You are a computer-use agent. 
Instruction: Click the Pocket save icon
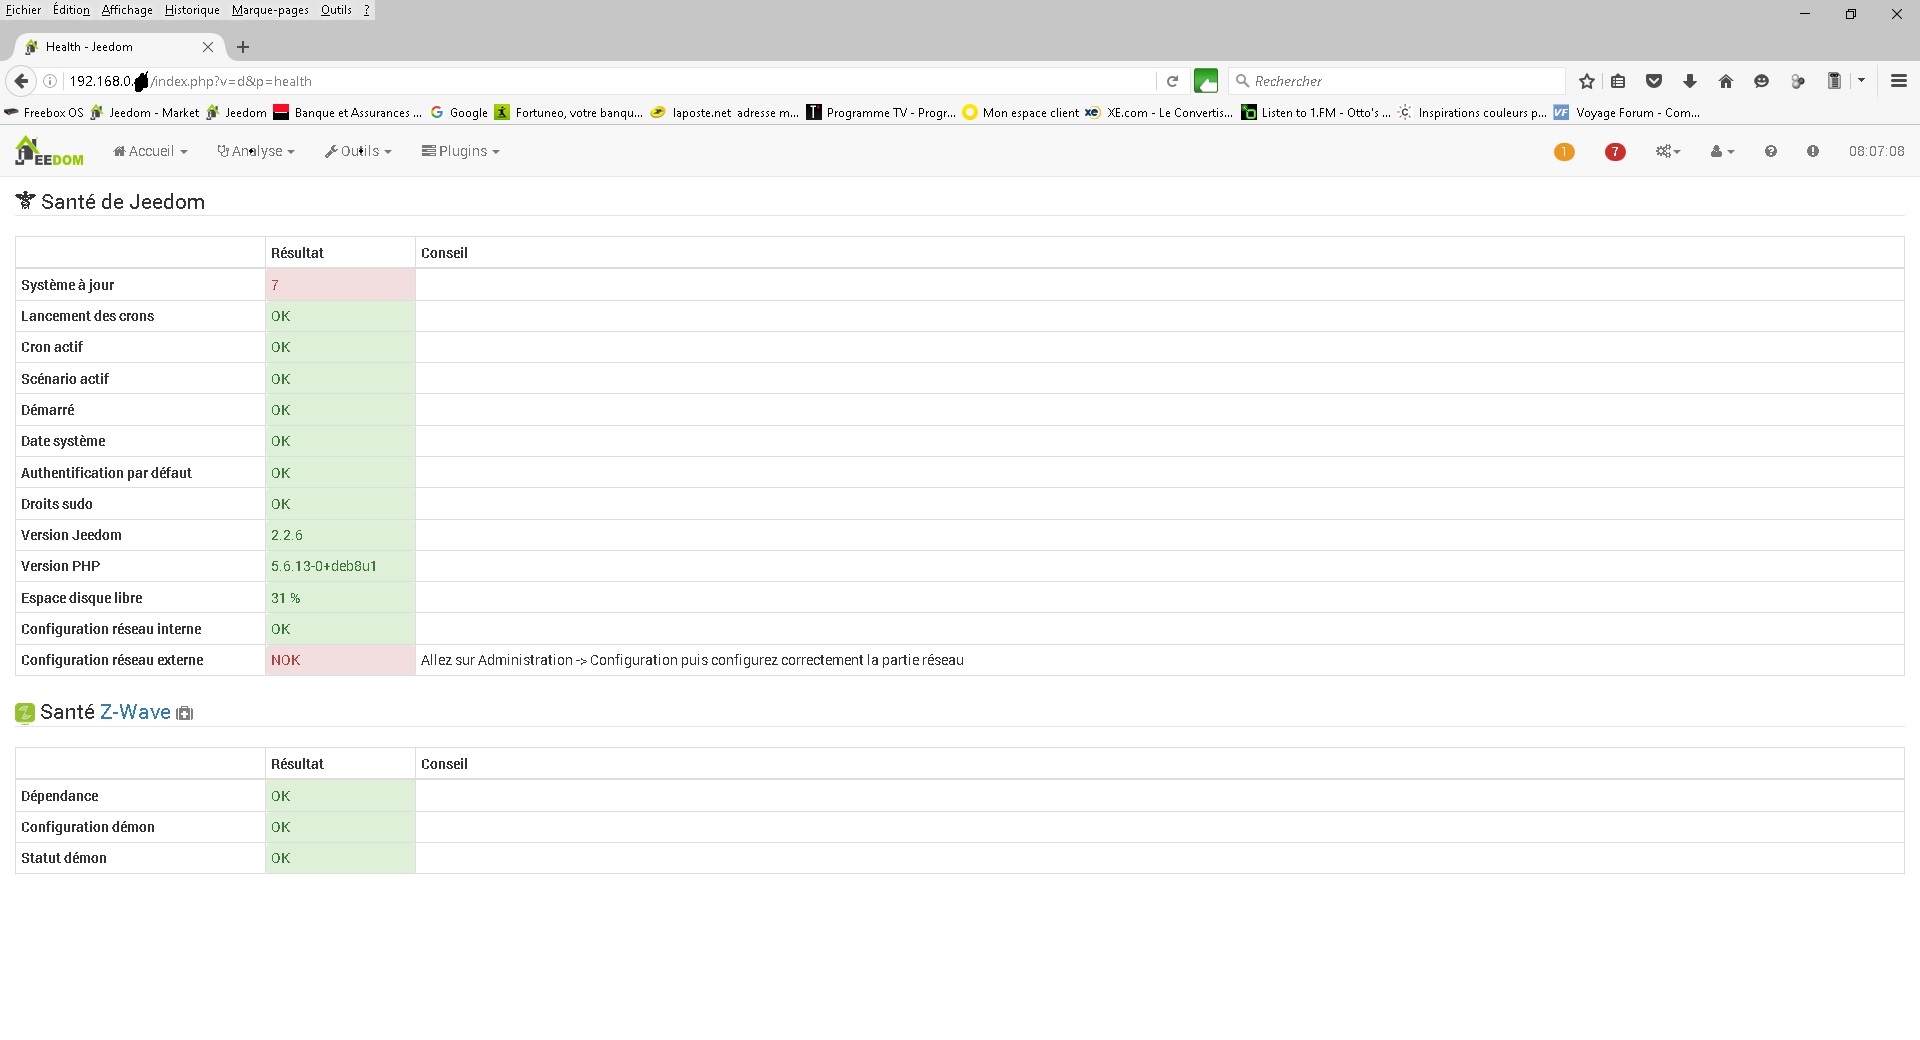[1654, 81]
